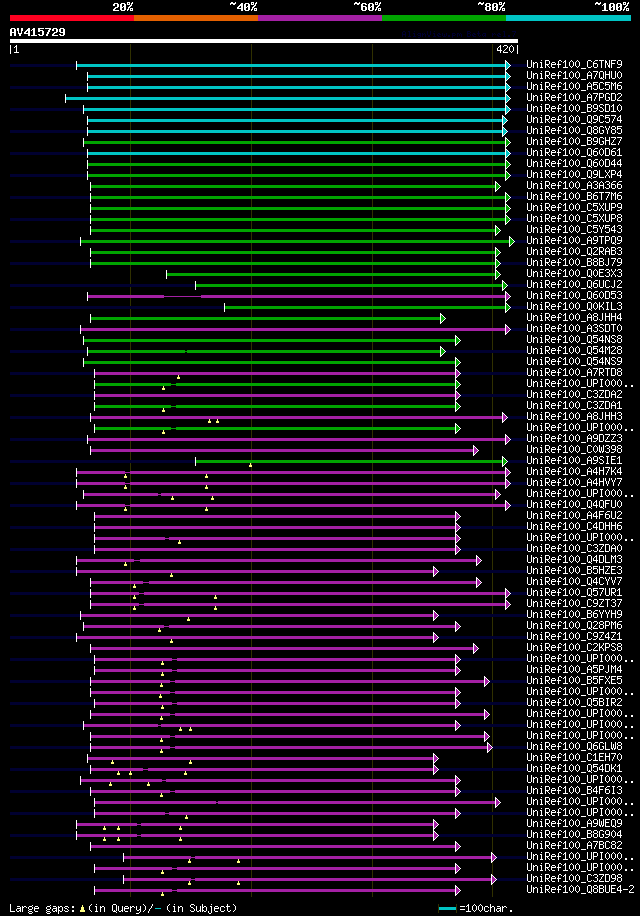Screen dimensions: 640x916
Task: Open UniRef100_C0W398 entry
Action: click(575, 449)
